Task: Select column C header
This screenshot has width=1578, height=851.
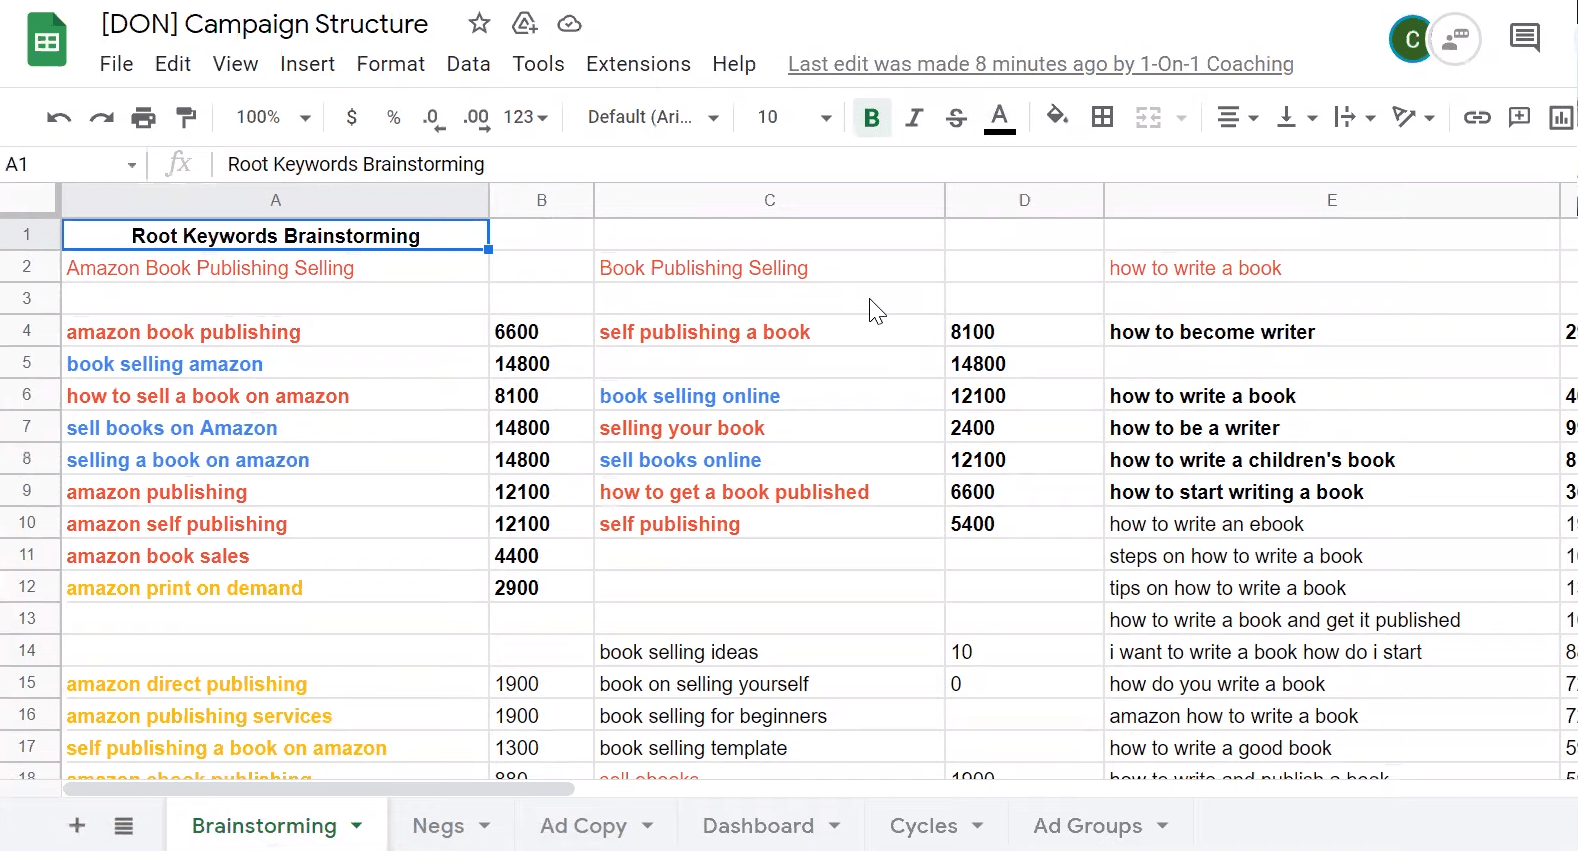Action: [770, 200]
